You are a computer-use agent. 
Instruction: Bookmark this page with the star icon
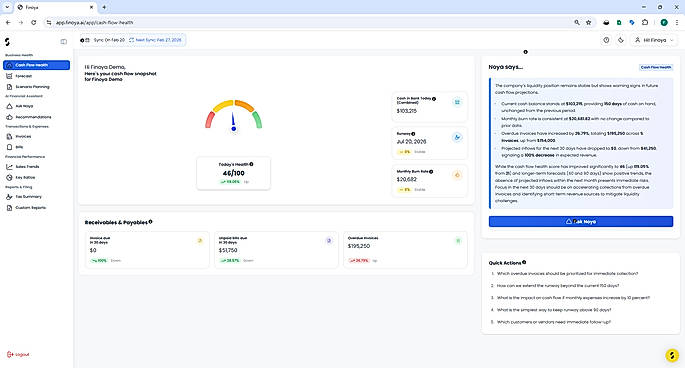(588, 22)
